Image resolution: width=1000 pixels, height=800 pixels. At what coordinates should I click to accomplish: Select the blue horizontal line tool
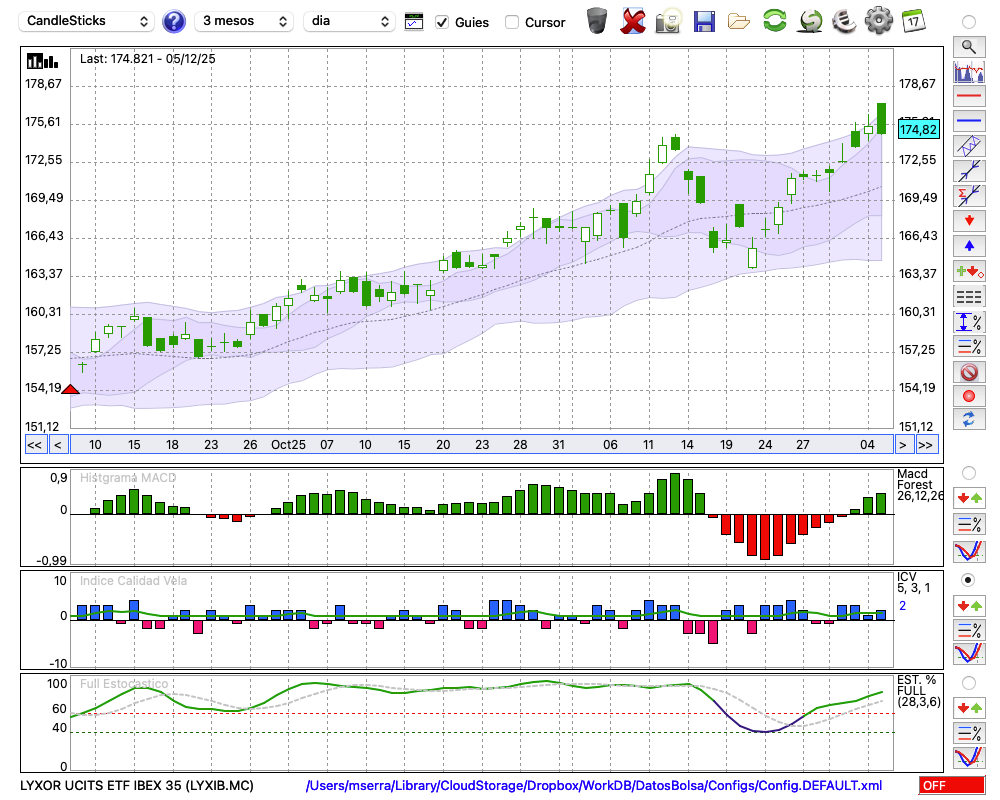tap(969, 121)
